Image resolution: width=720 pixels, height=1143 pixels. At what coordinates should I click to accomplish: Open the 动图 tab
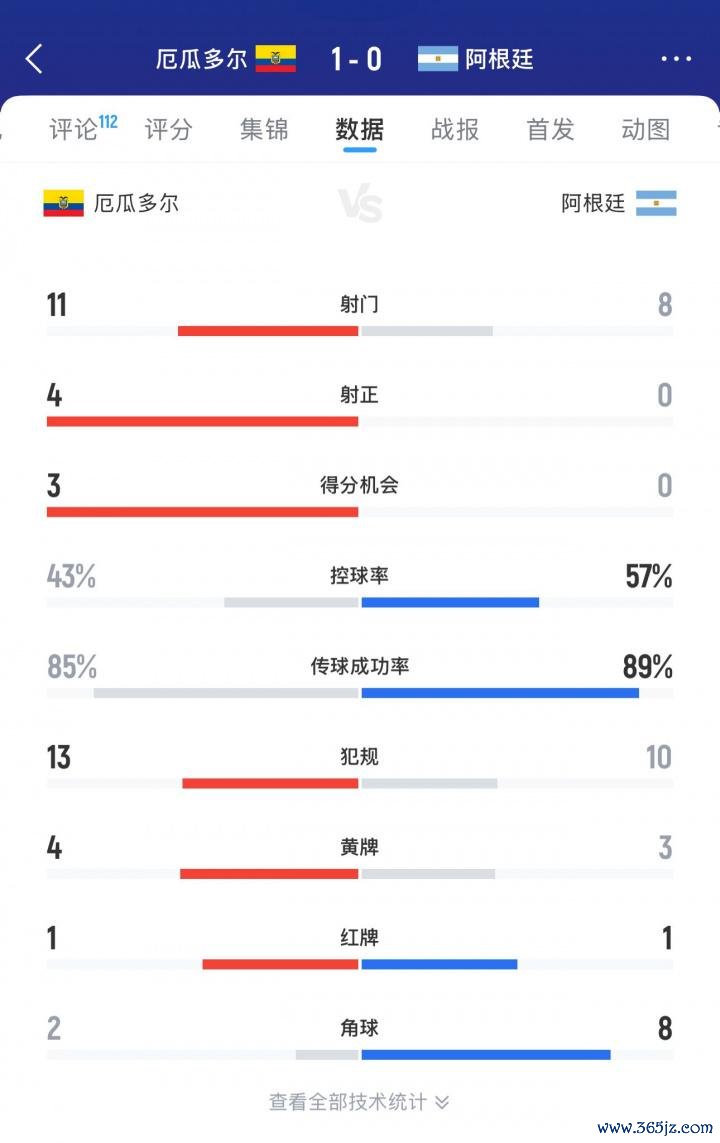pyautogui.click(x=646, y=129)
